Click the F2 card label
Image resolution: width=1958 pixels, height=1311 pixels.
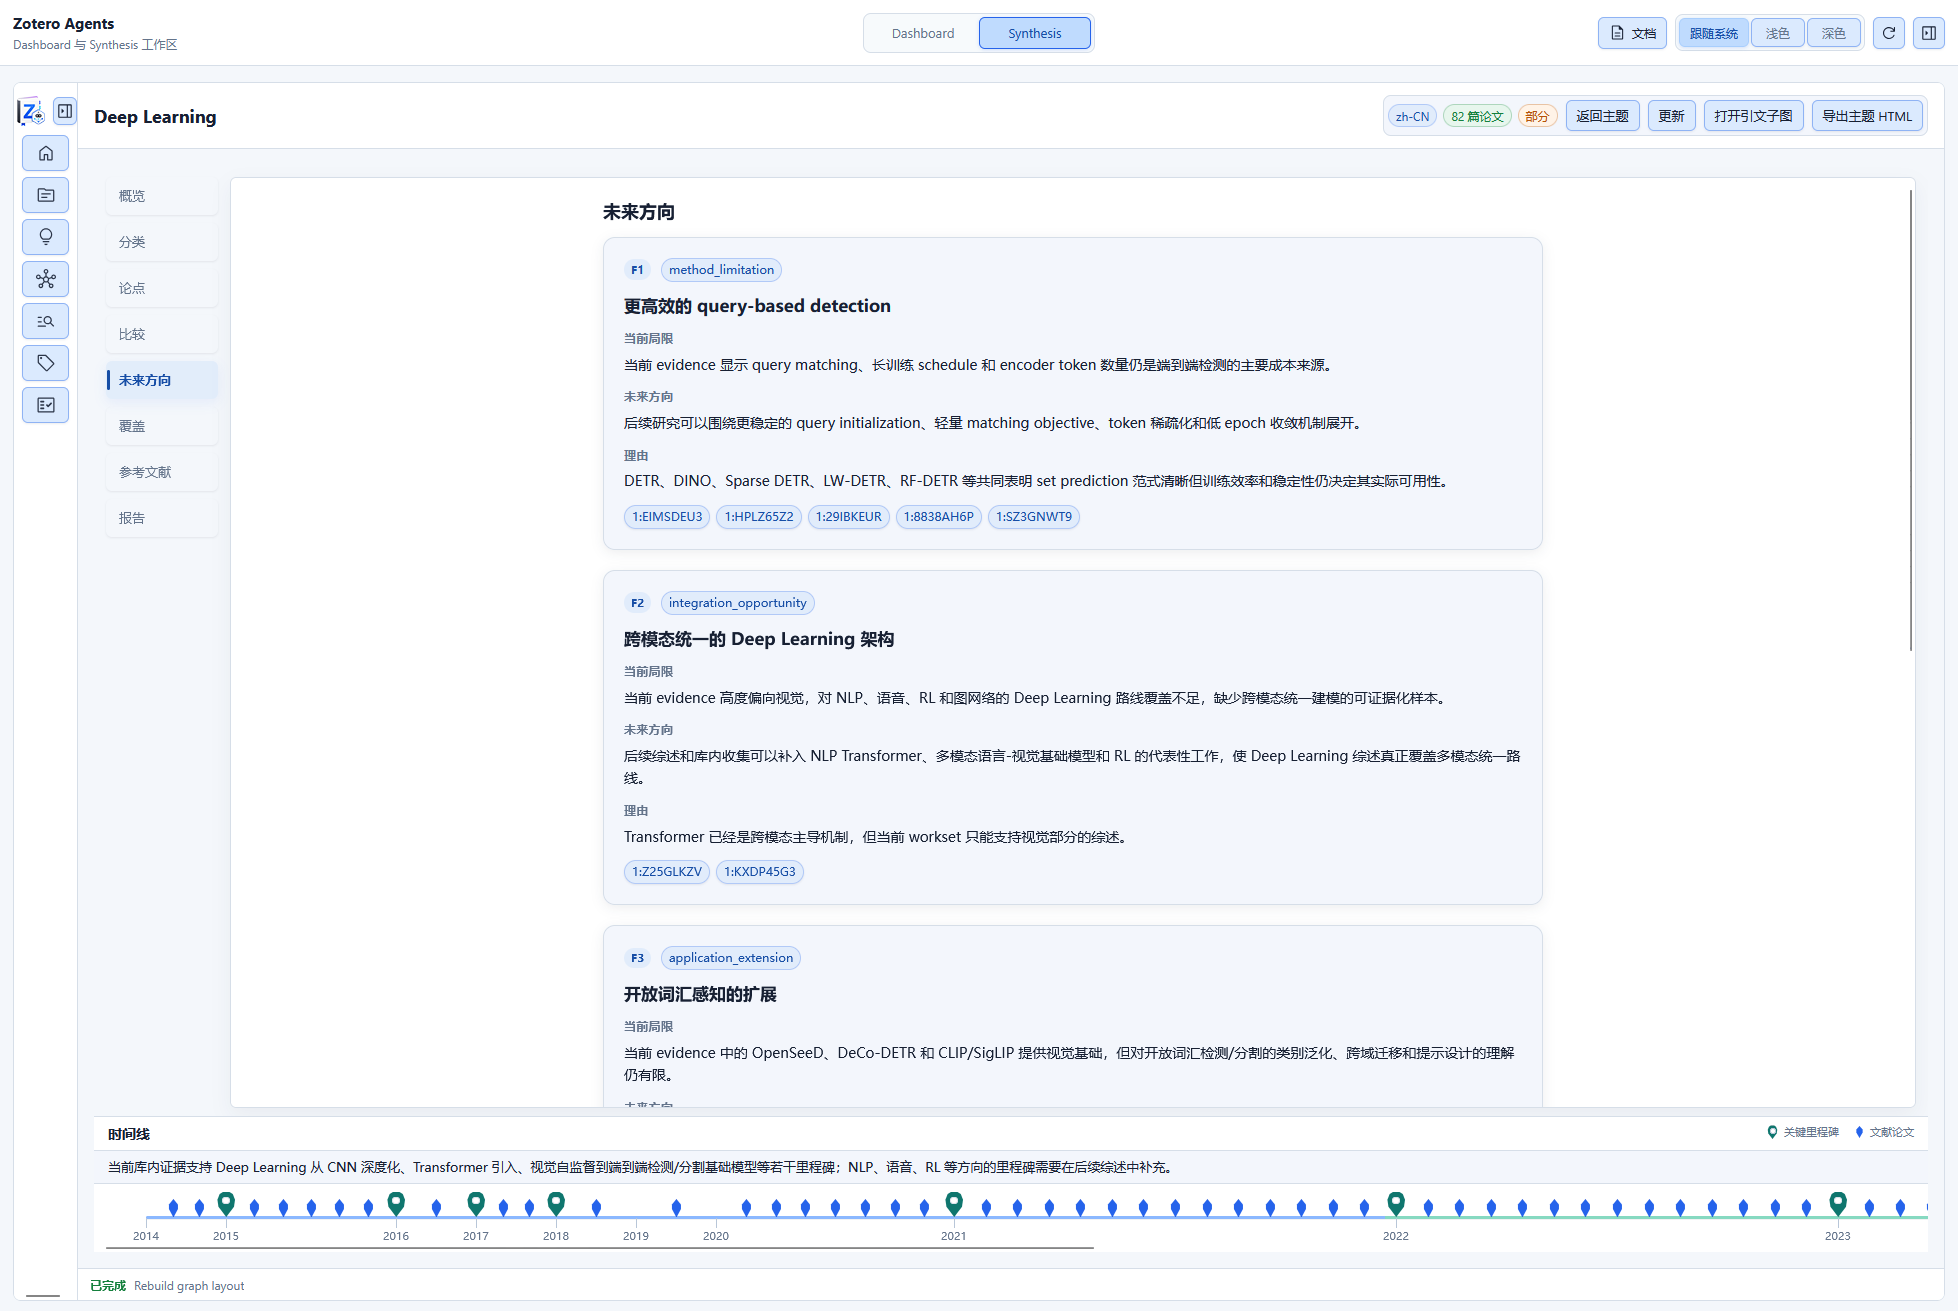(637, 603)
